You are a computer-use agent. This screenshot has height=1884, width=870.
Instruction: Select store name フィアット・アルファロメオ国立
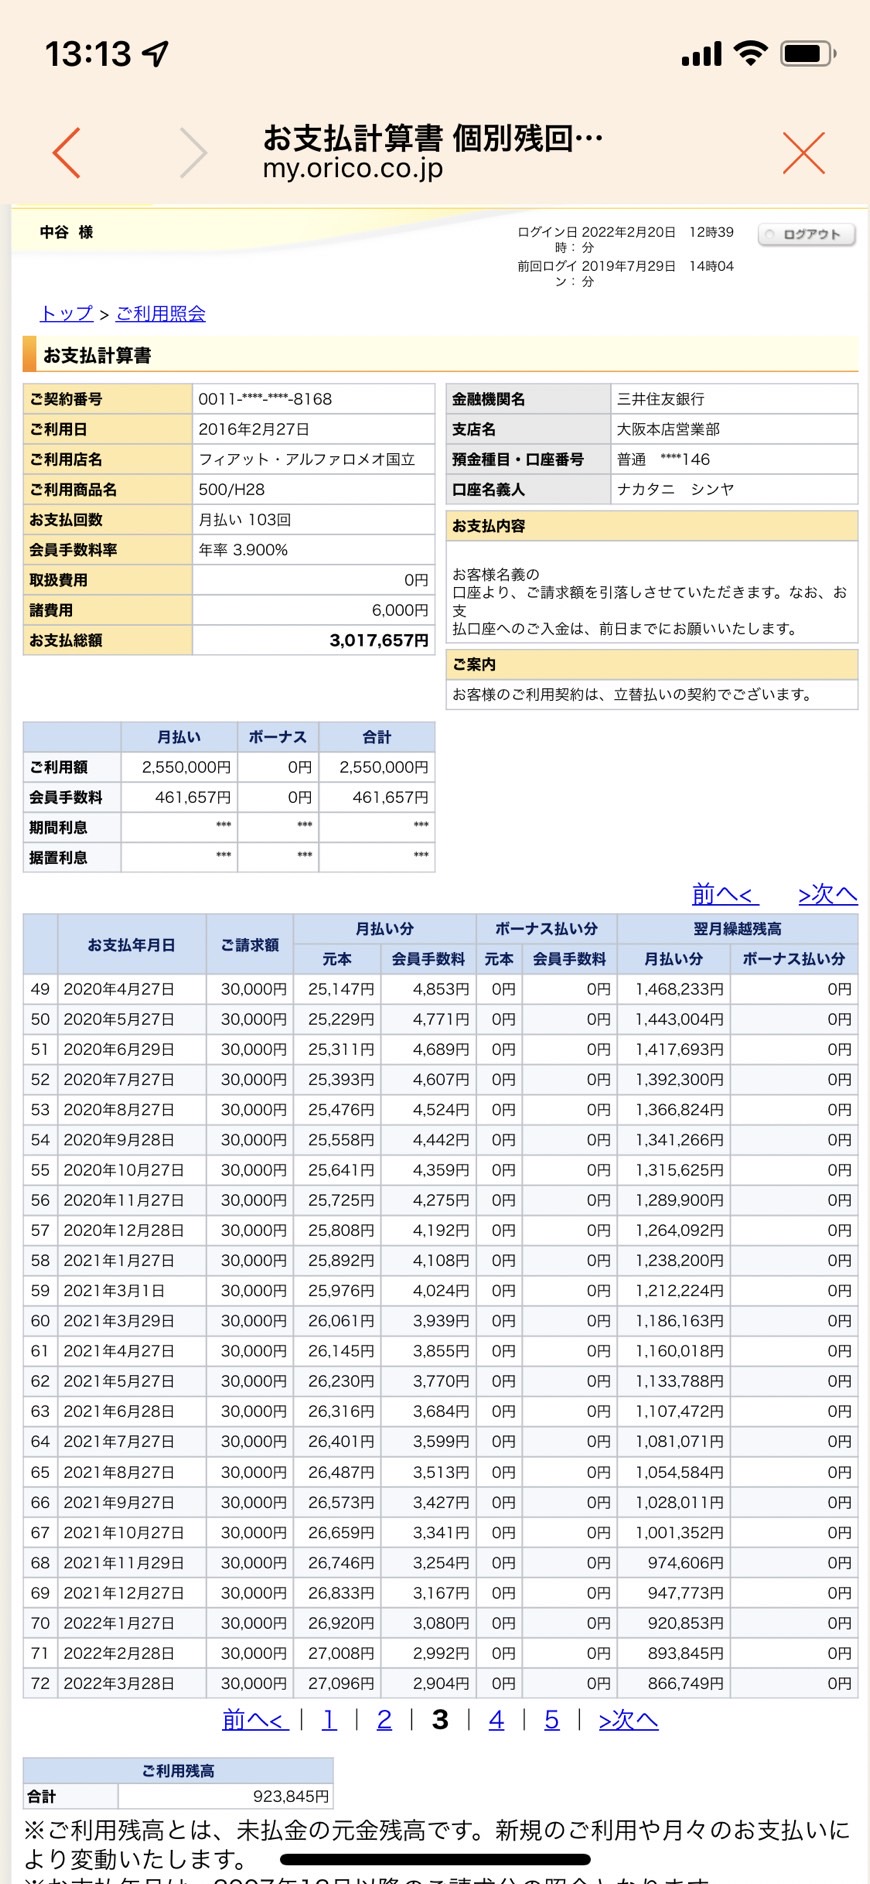(307, 459)
